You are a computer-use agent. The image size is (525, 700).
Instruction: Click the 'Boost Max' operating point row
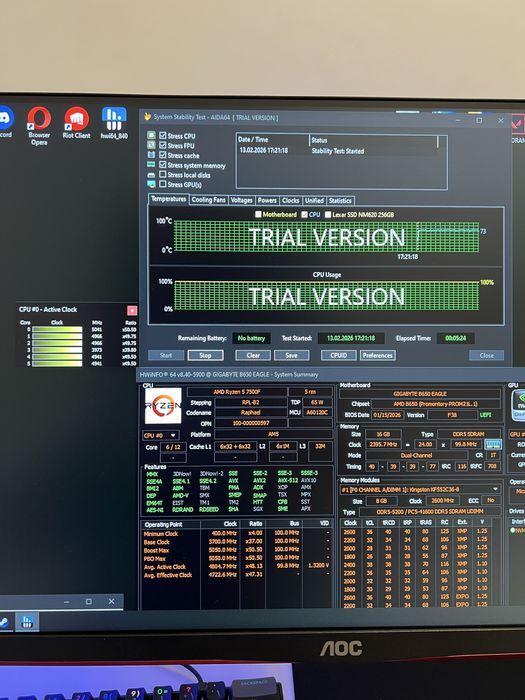[x=237, y=550]
